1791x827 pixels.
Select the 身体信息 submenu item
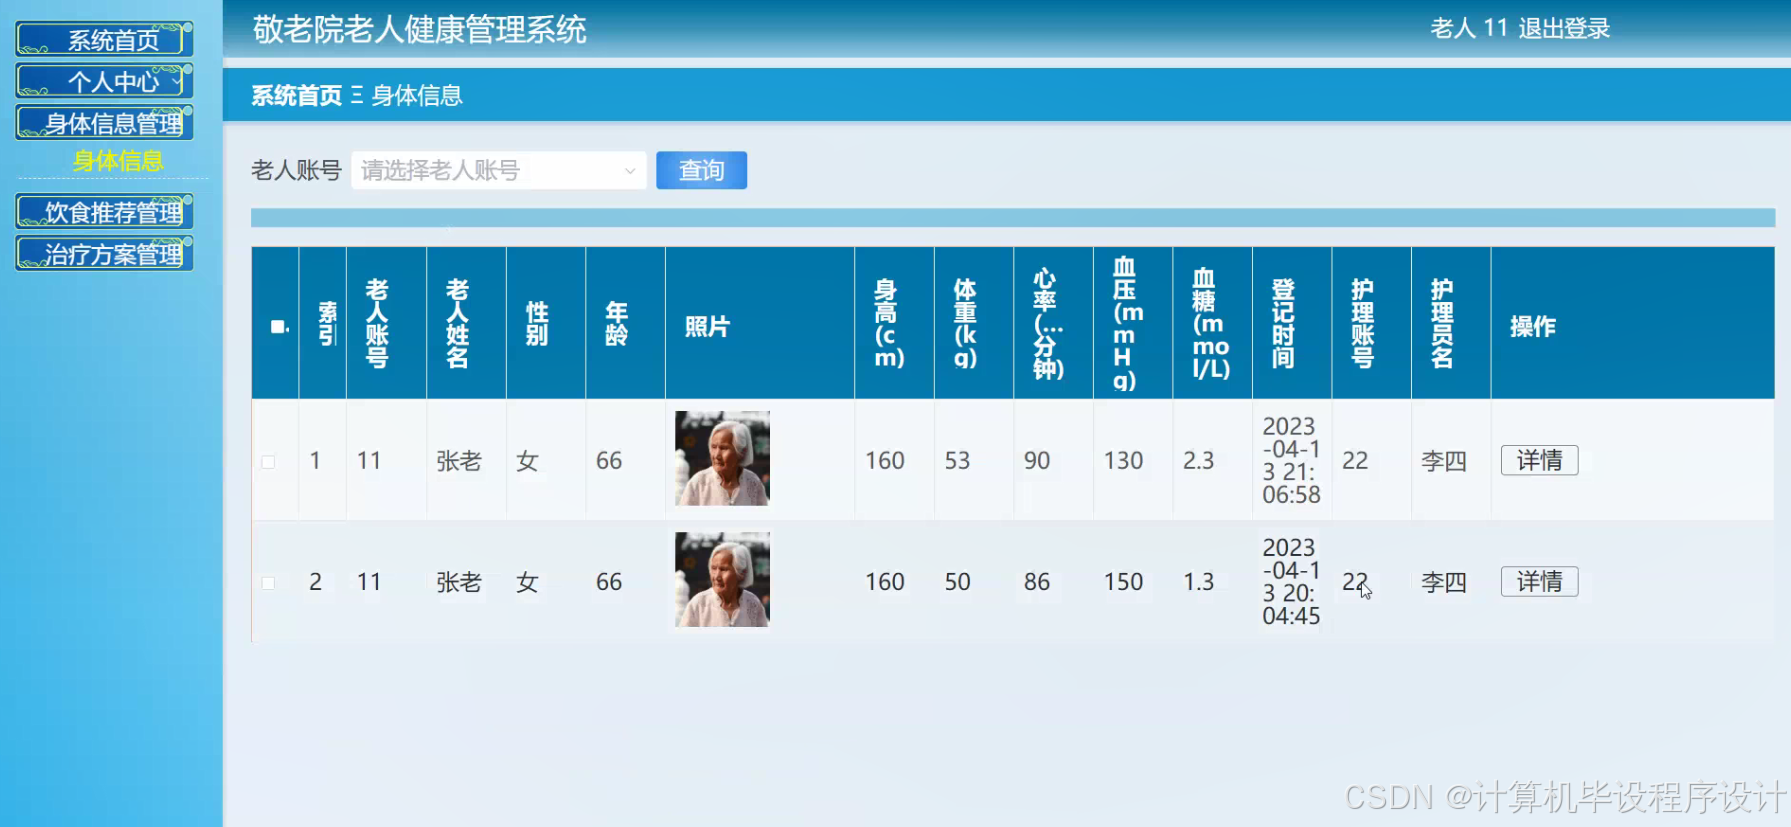coord(117,160)
